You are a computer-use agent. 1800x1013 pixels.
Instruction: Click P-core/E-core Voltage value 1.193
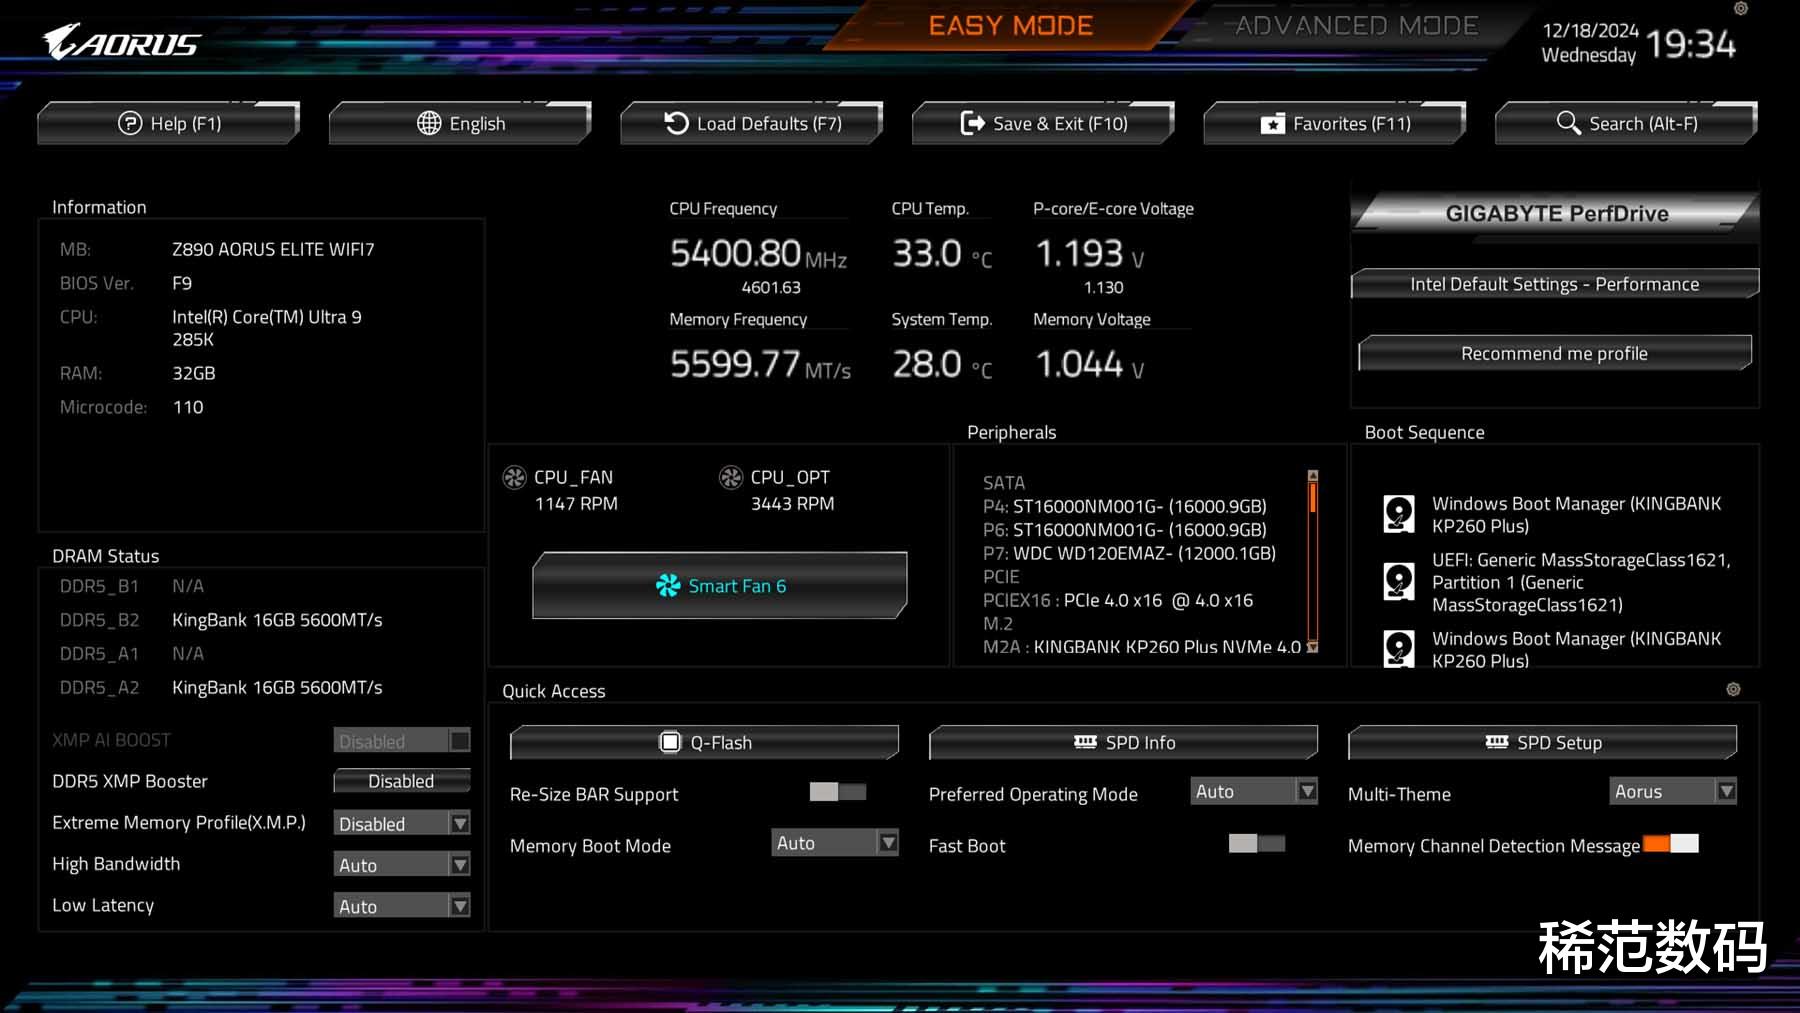pos(1079,254)
